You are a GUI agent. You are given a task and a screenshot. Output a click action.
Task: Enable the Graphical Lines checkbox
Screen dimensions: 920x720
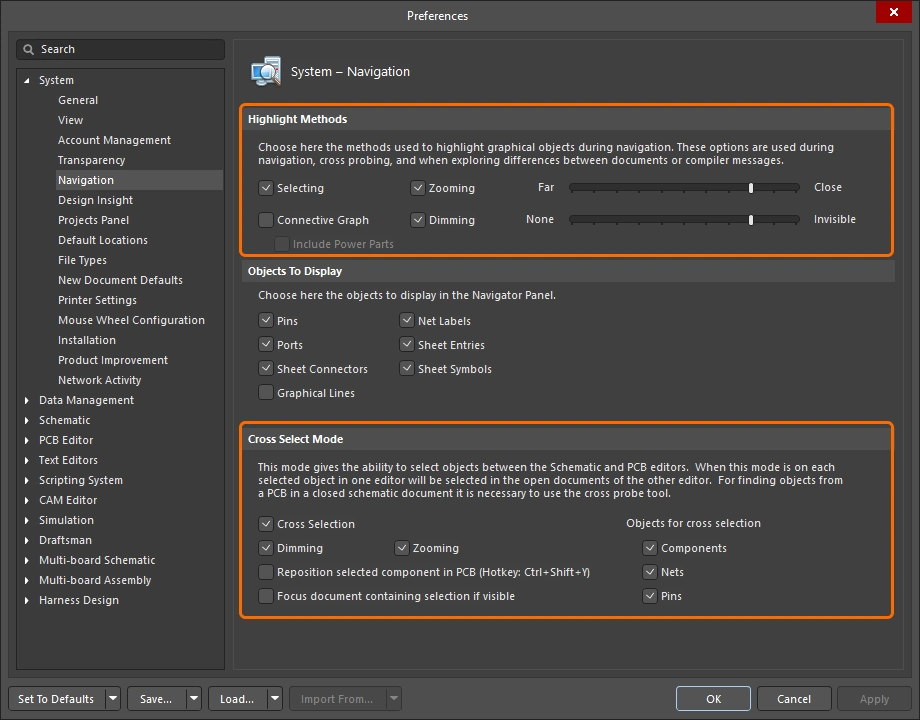point(266,393)
